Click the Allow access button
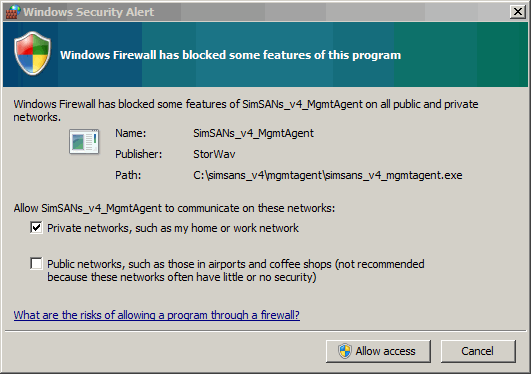531x374 pixels. (x=378, y=351)
